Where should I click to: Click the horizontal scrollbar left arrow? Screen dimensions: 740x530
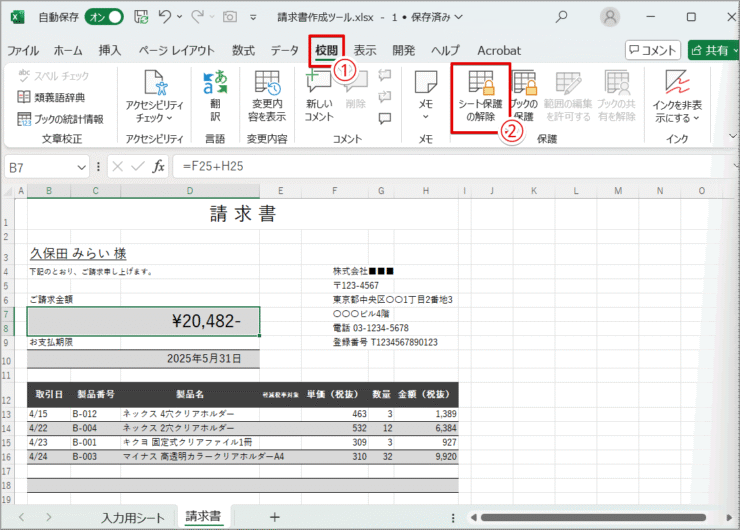pyautogui.click(x=473, y=518)
